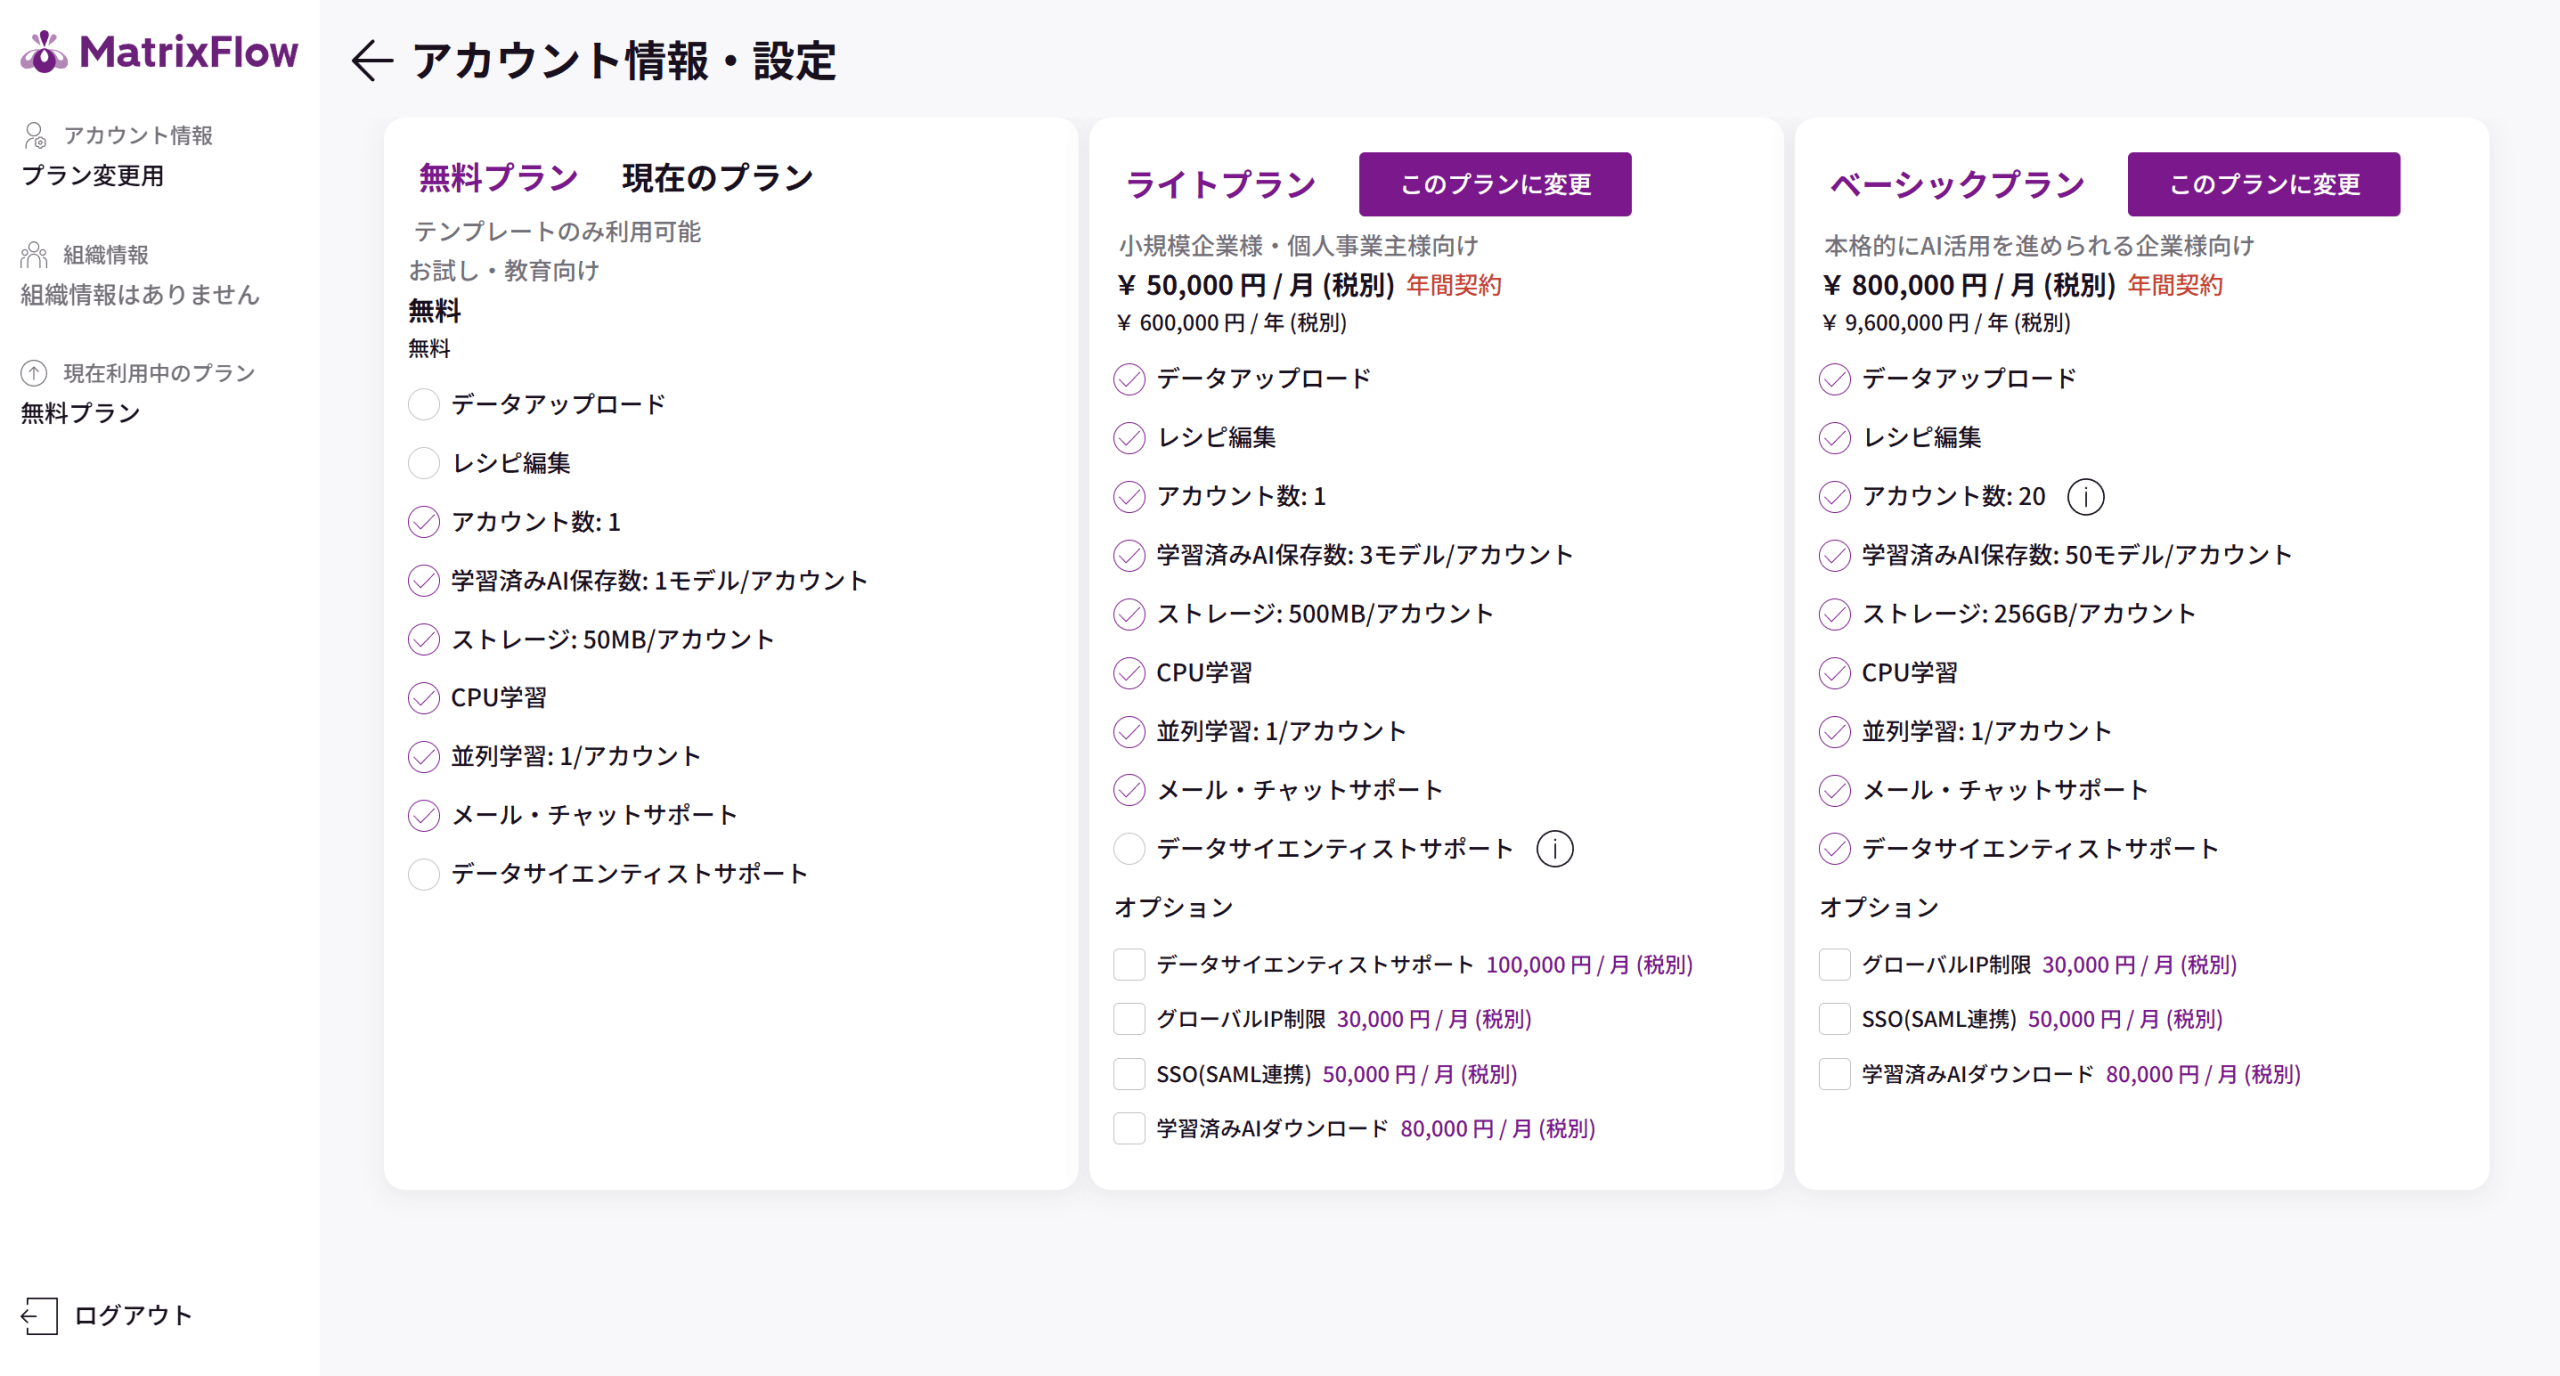Check ライトプラン グローバルIP制限 option
2560x1376 pixels.
(1129, 1019)
